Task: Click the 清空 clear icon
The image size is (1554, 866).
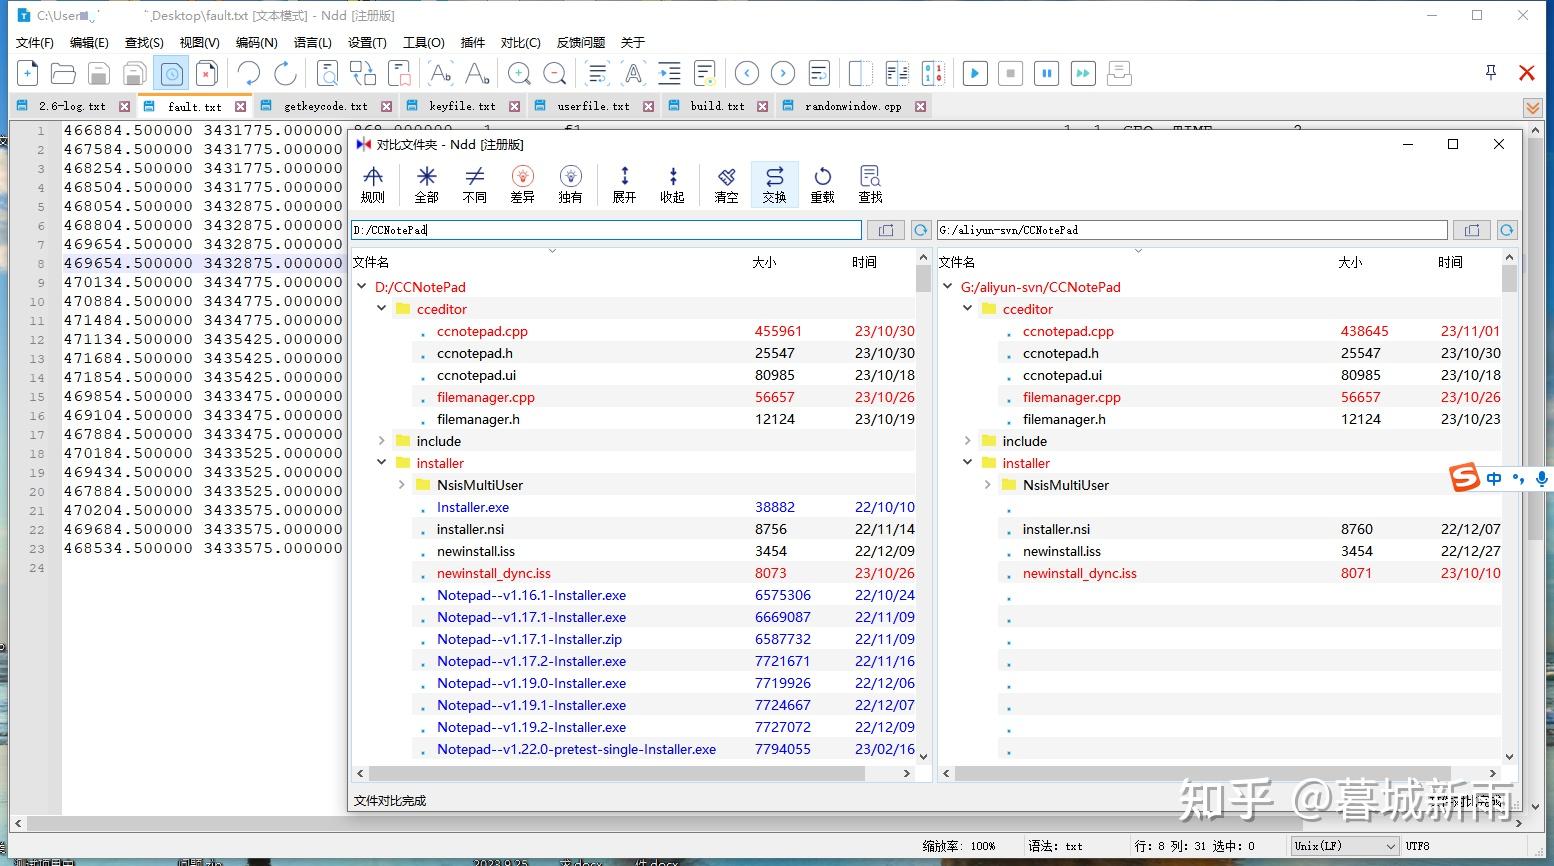Action: coord(726,184)
